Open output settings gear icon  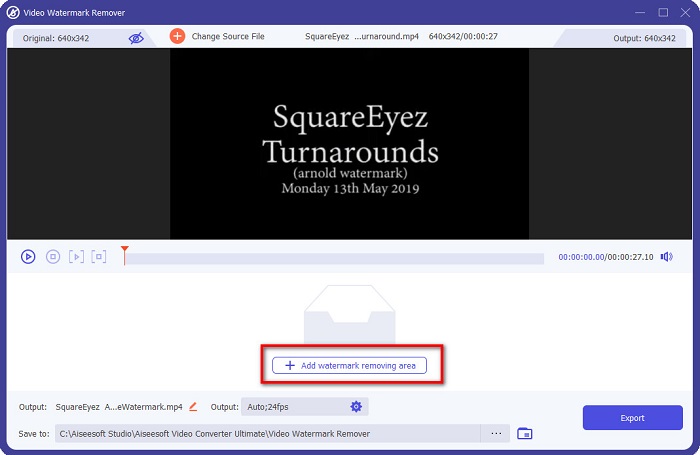coord(356,407)
